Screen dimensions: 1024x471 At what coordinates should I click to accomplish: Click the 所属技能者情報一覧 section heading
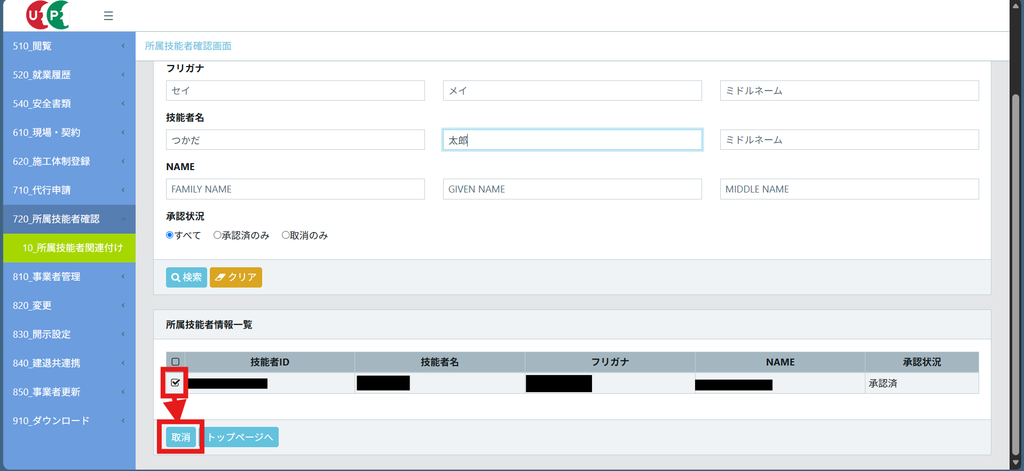click(x=209, y=325)
